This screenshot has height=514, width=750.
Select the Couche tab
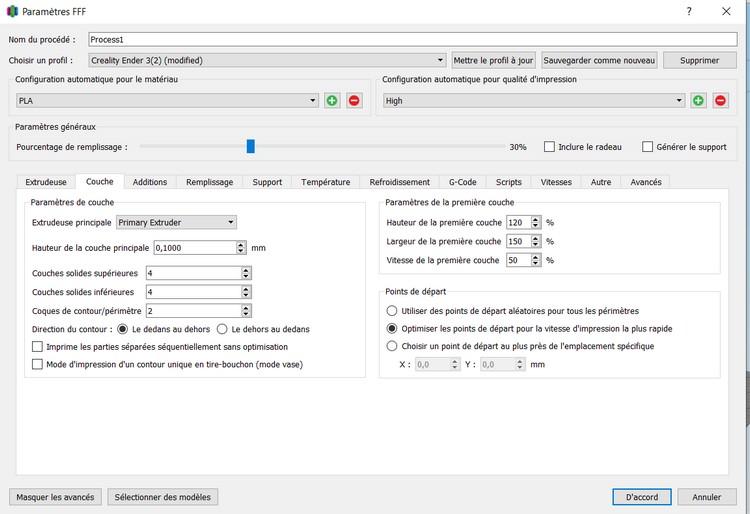pyautogui.click(x=99, y=181)
